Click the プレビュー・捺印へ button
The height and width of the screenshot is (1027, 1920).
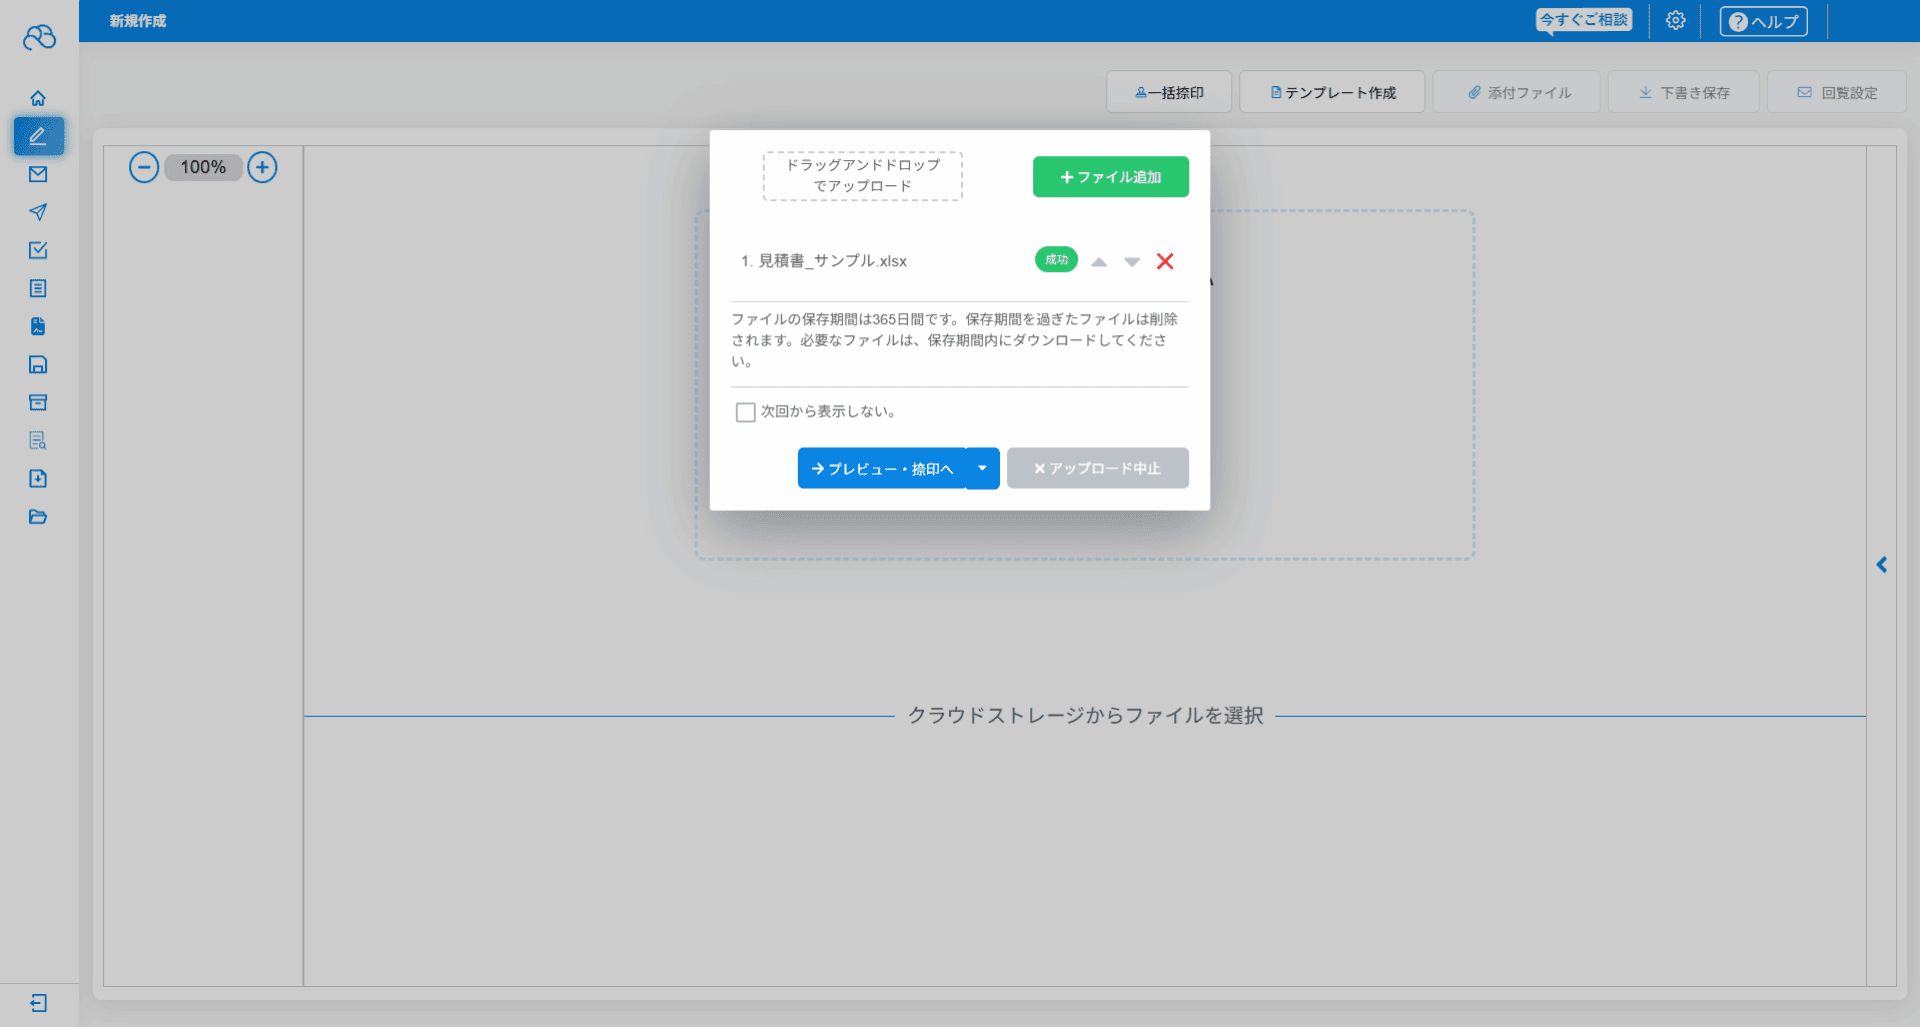(x=882, y=468)
